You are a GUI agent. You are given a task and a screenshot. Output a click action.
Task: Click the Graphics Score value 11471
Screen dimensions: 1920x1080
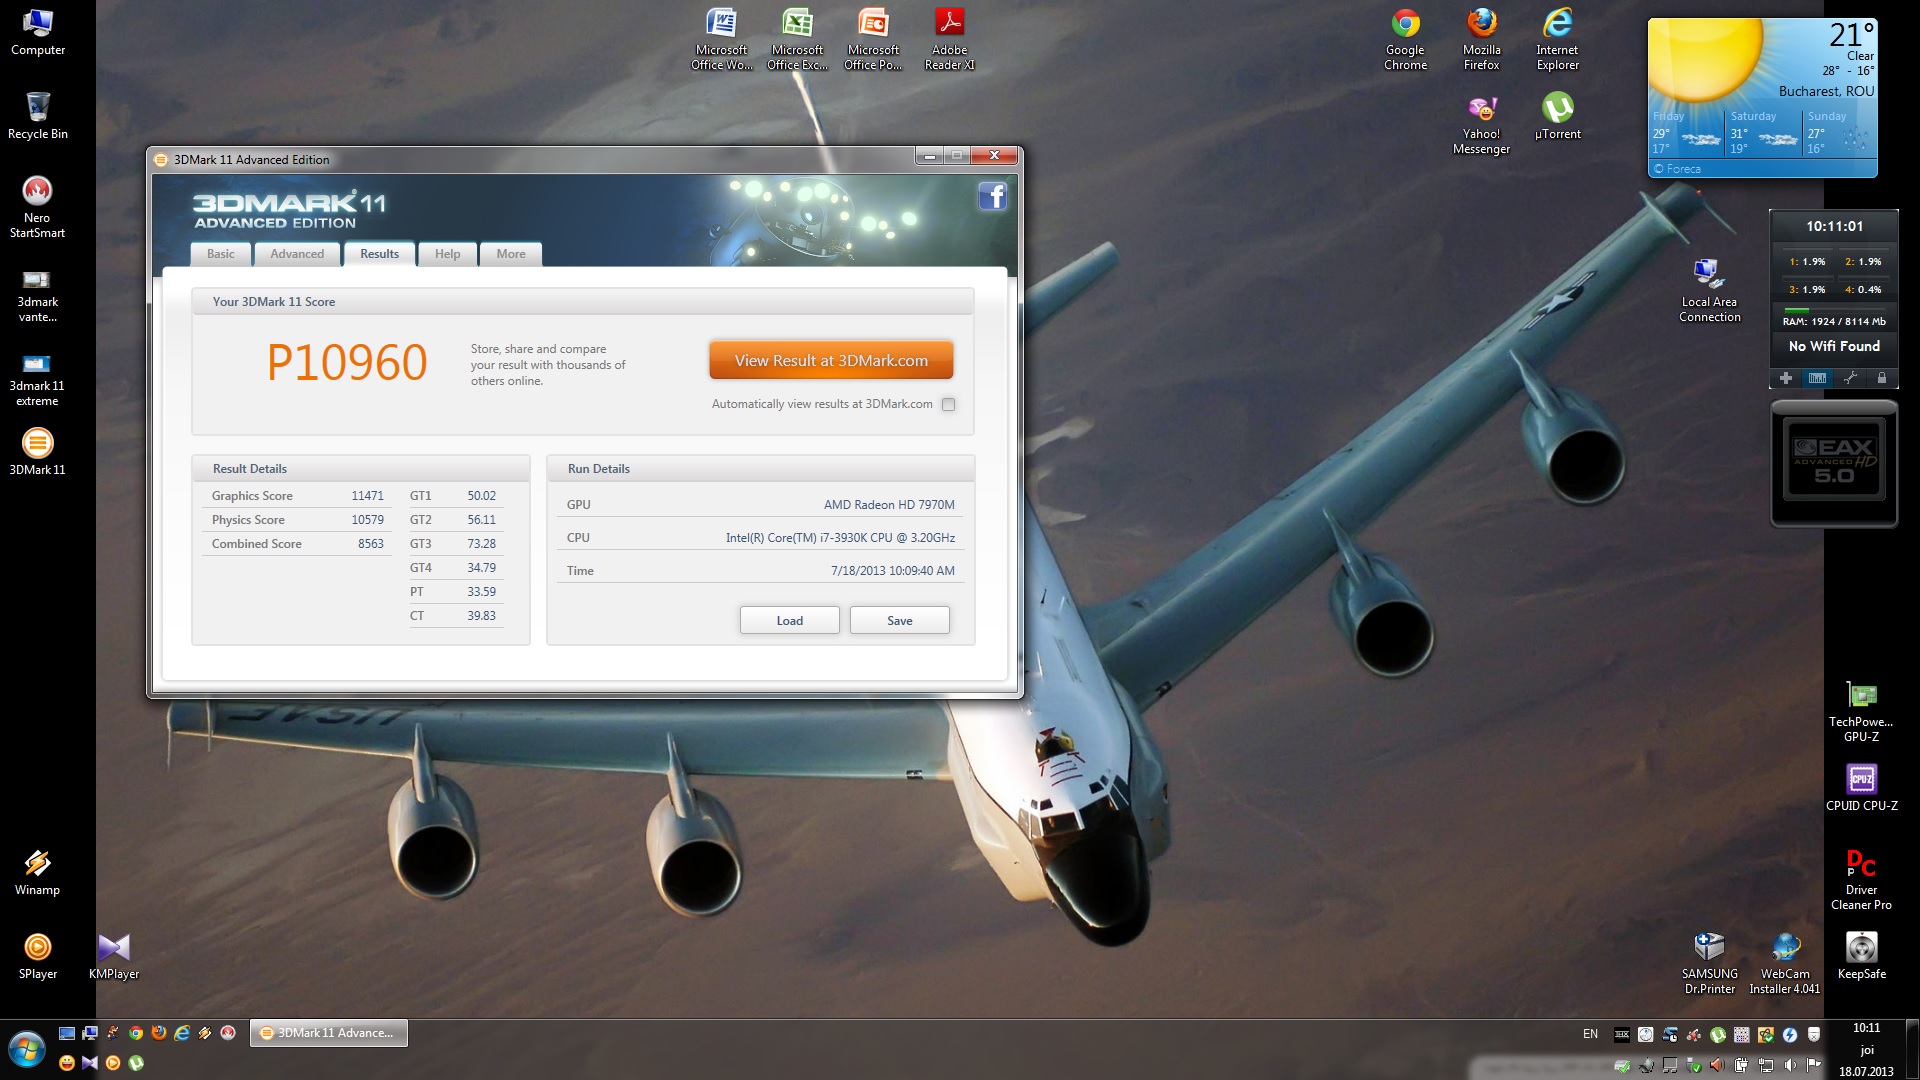(367, 496)
